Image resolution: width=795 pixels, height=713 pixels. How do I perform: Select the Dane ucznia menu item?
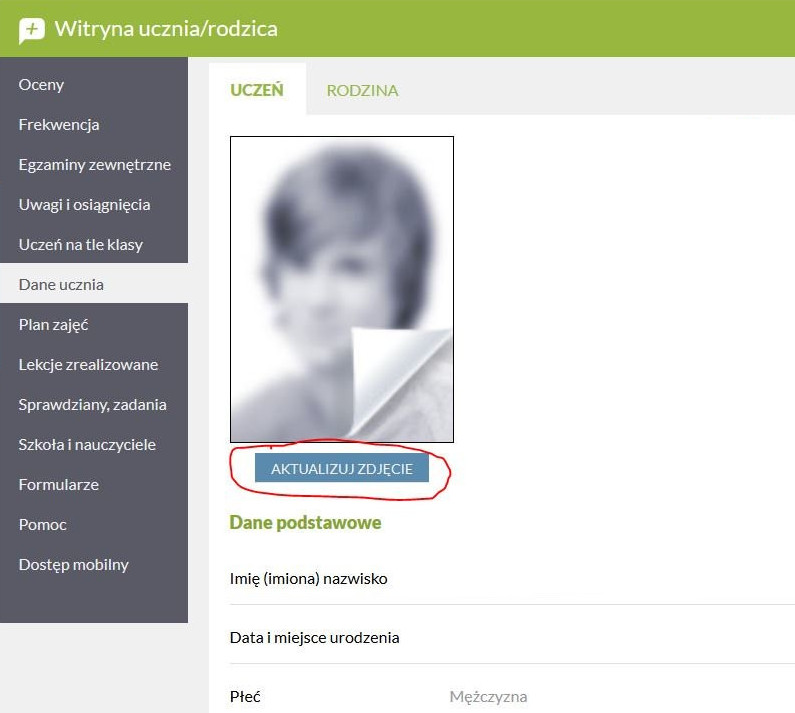click(94, 284)
